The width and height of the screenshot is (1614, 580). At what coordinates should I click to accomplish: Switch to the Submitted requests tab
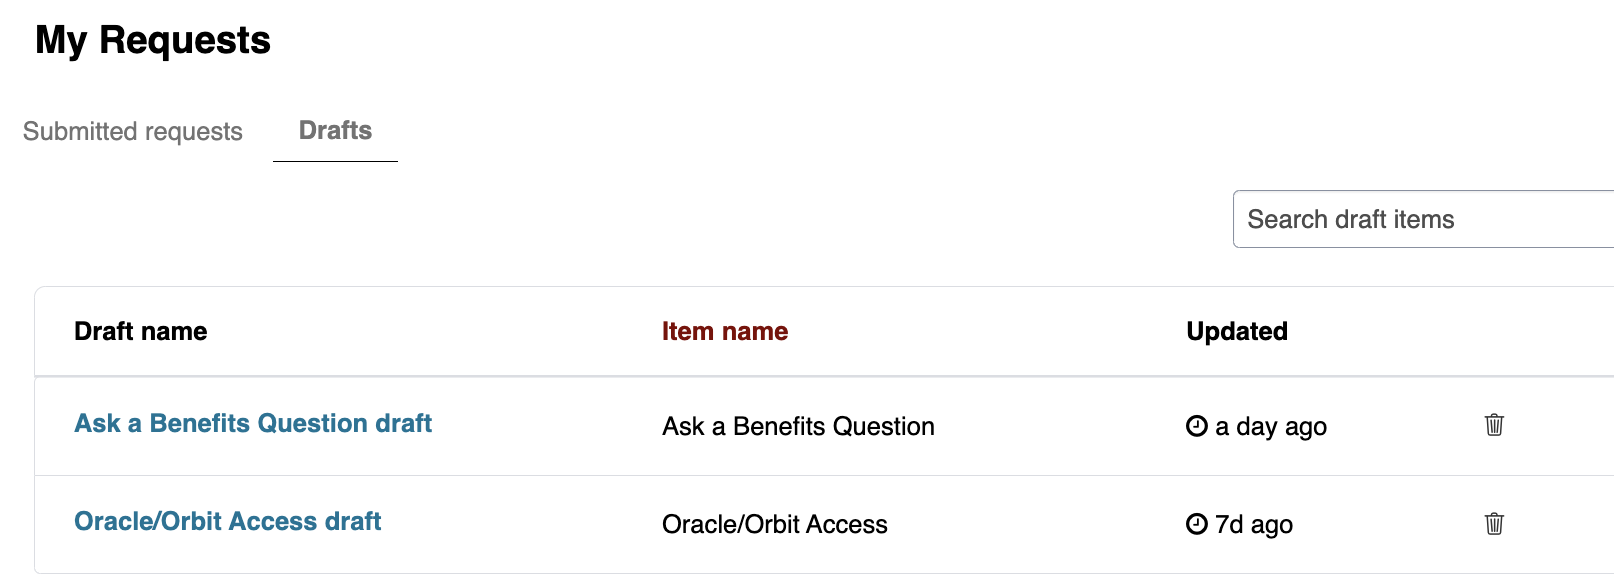pos(133,131)
